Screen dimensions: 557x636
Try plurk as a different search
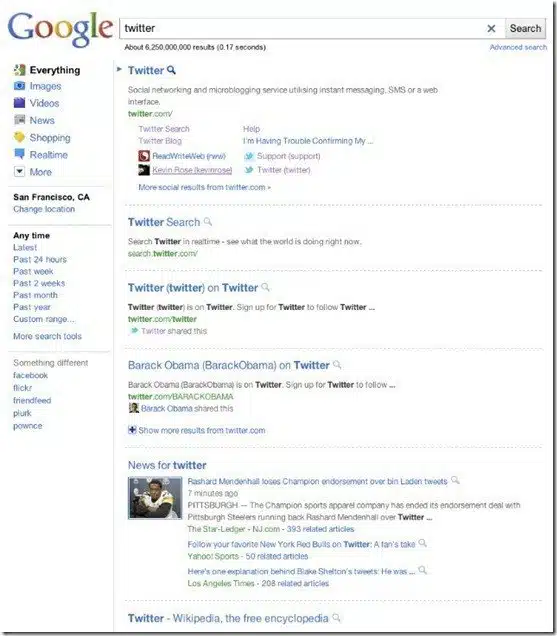[22, 413]
